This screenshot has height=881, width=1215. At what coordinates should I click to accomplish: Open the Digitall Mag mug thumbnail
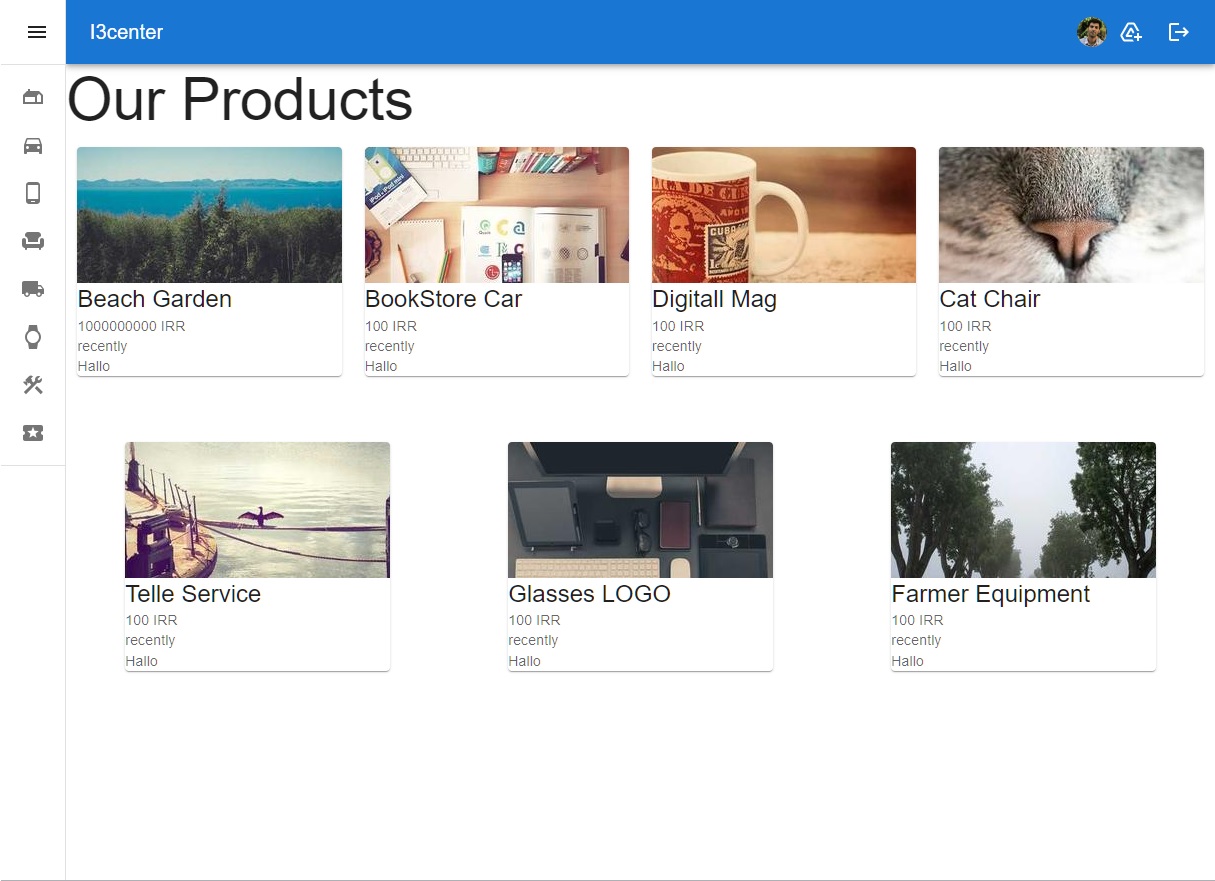[x=783, y=215]
